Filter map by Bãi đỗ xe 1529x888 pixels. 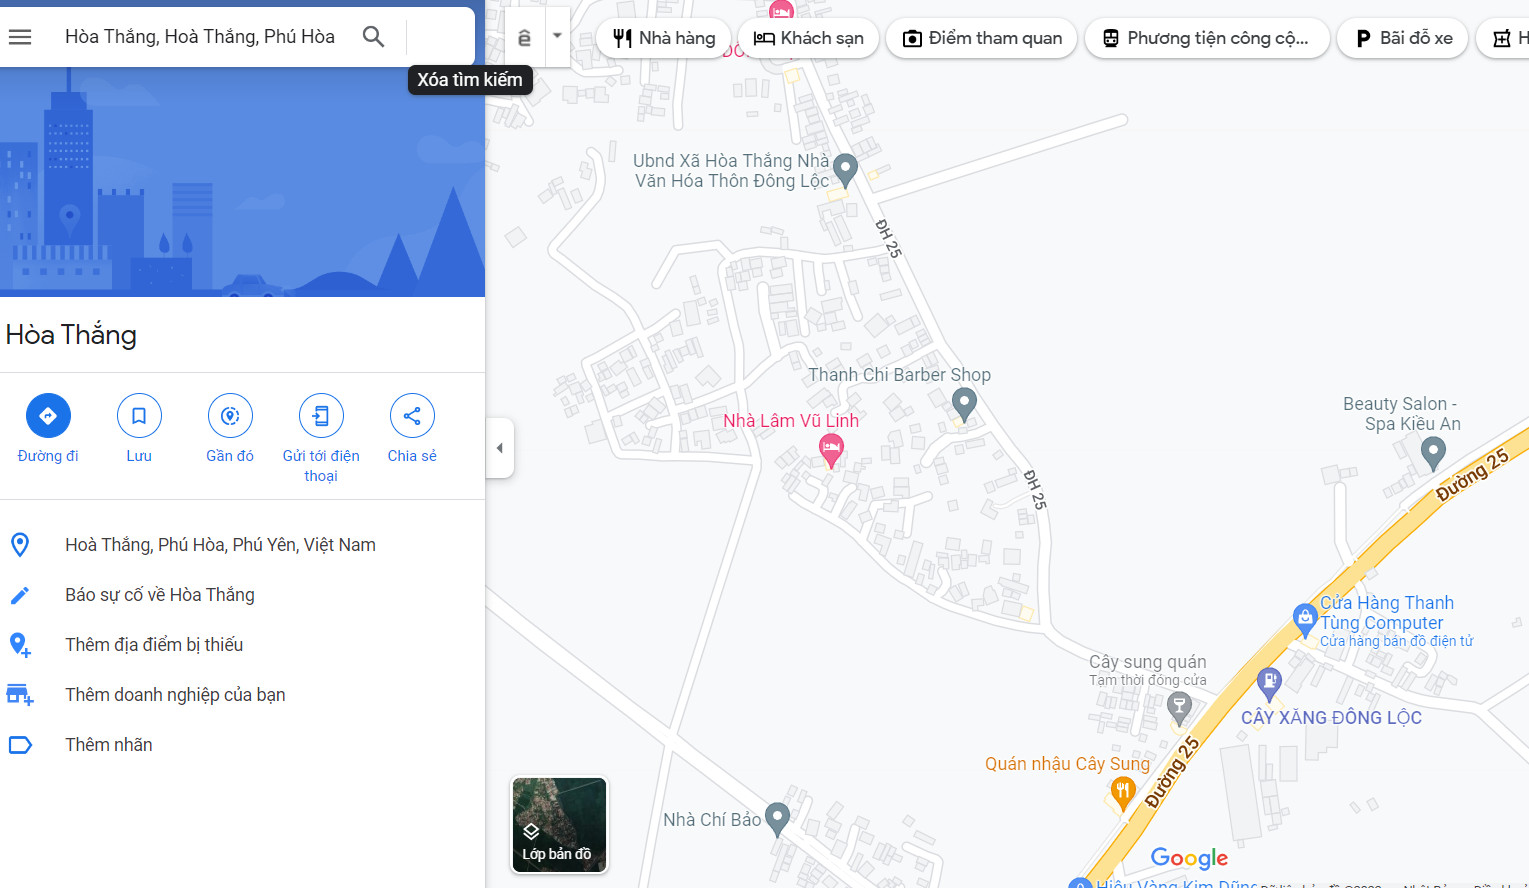(x=1403, y=38)
